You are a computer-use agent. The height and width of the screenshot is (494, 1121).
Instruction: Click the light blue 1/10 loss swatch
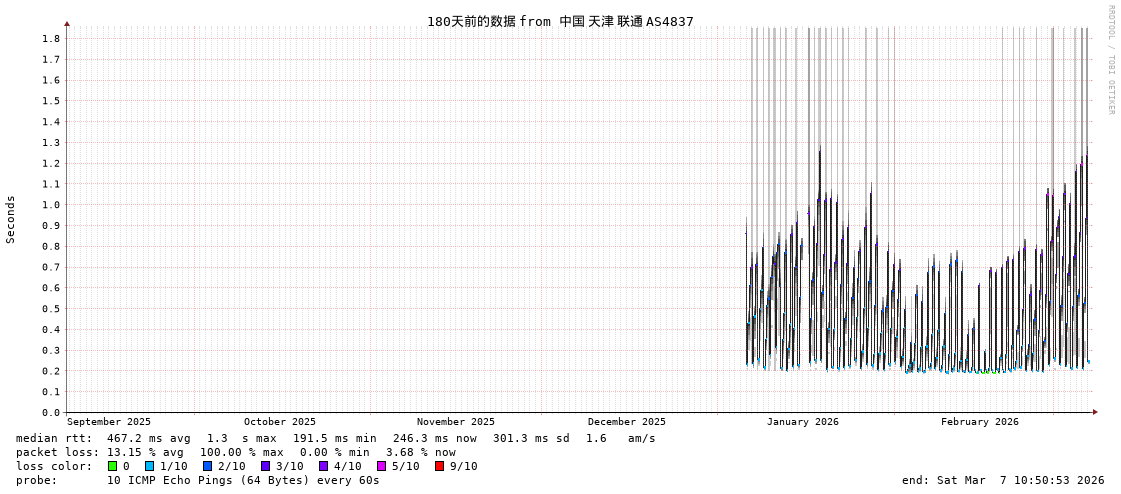[x=149, y=466]
